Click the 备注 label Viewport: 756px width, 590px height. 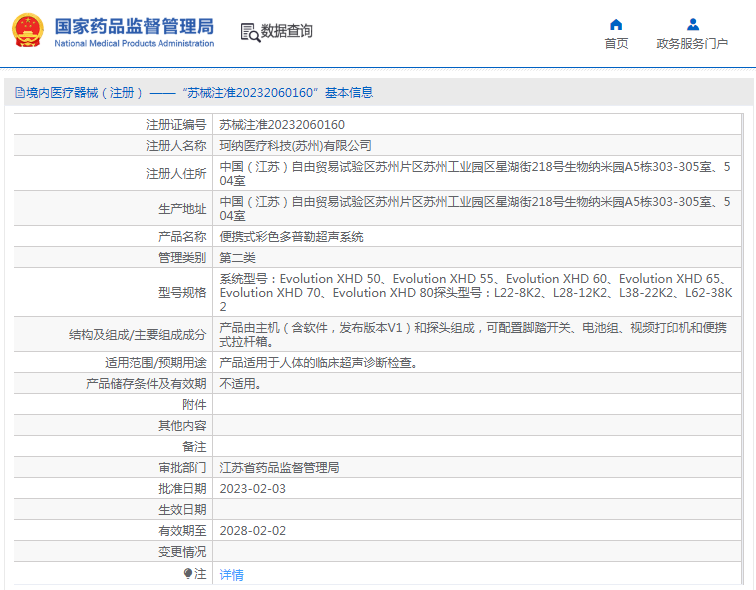pos(194,447)
